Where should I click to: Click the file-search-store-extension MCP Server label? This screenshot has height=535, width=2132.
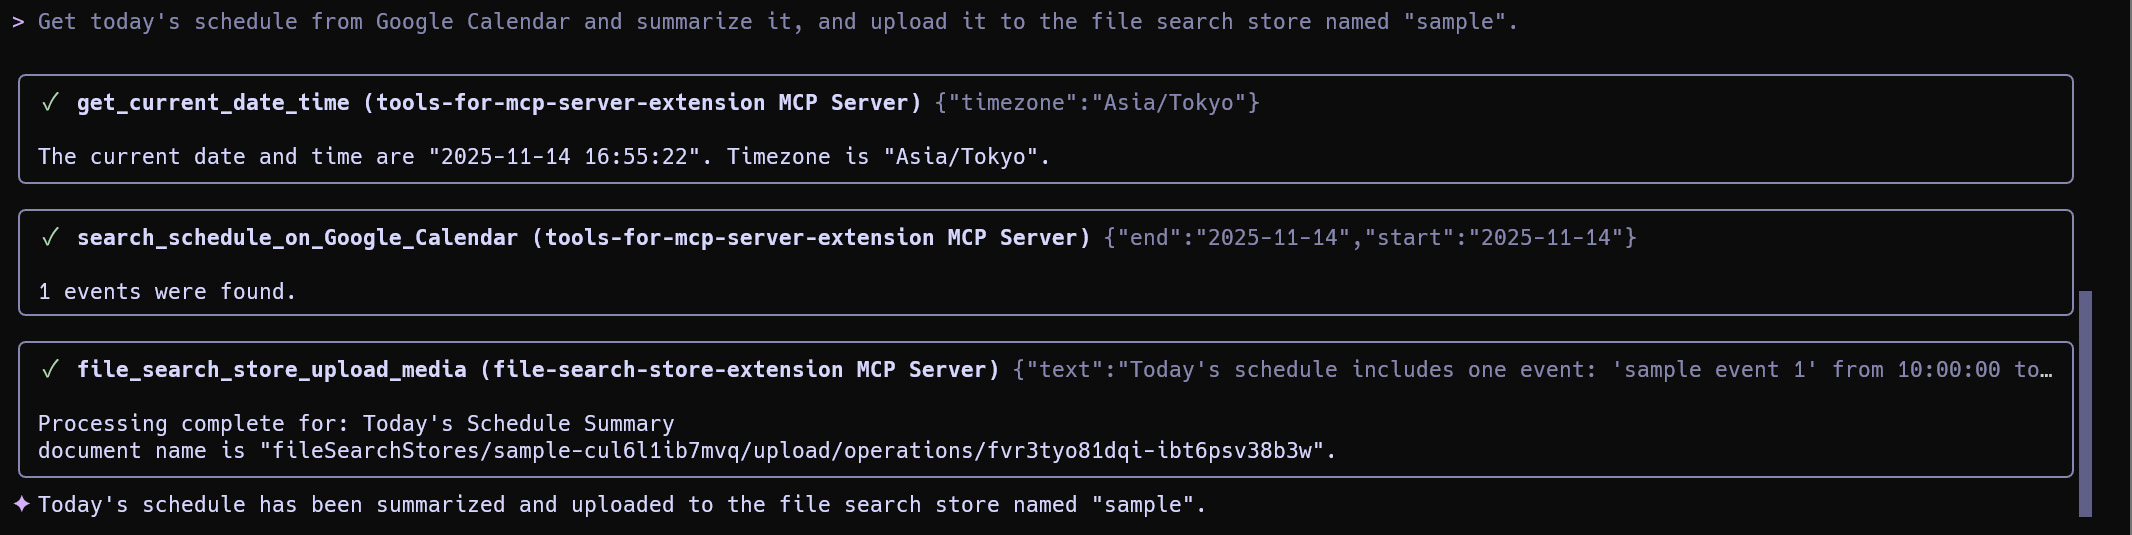pos(740,370)
